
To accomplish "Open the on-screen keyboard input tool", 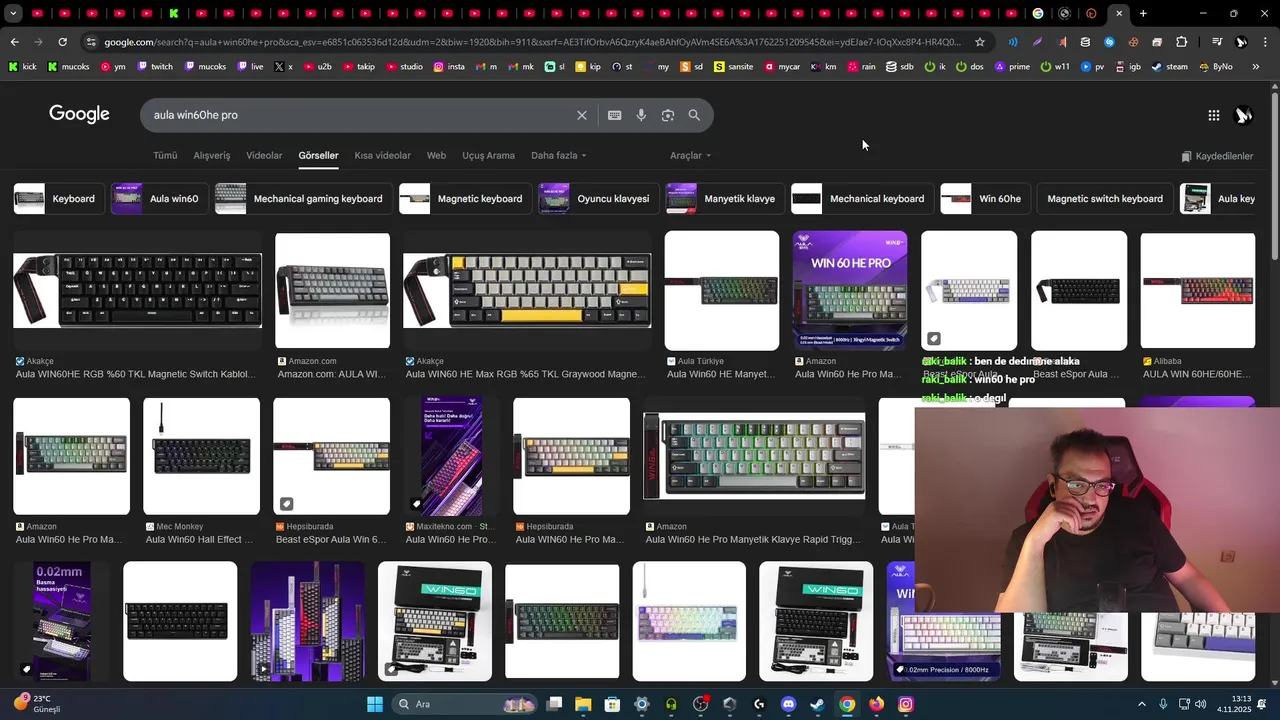I will click(614, 115).
